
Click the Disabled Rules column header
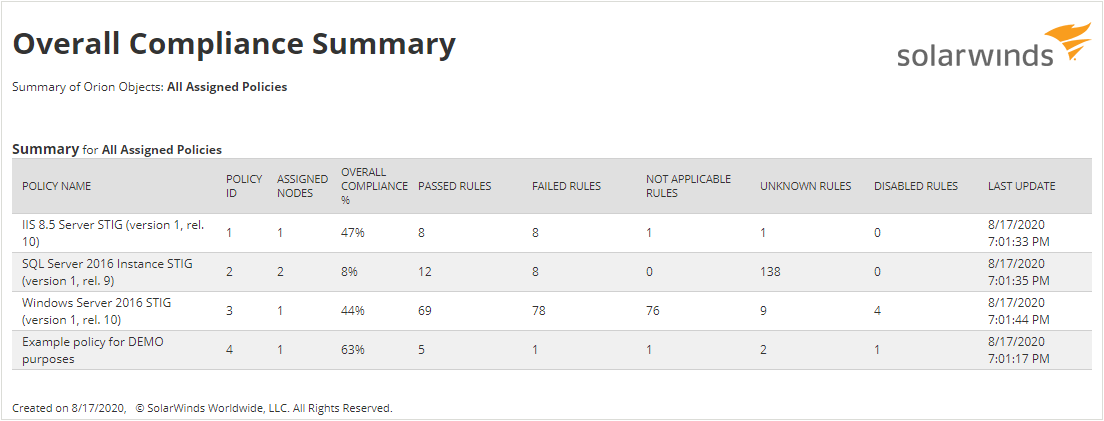916,187
